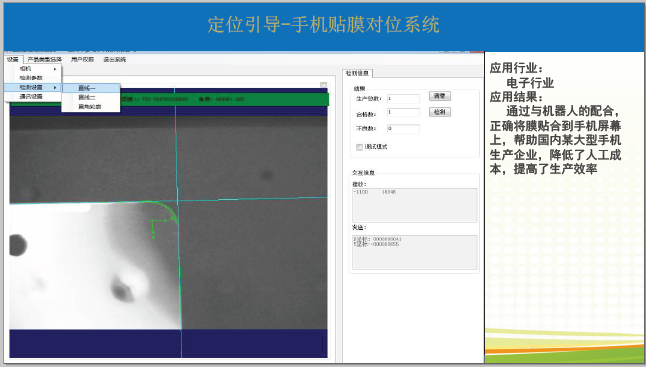The width and height of the screenshot is (646, 367).
Task: Expand the highlighted 检测设置 submenu arrow
Action: (55, 87)
